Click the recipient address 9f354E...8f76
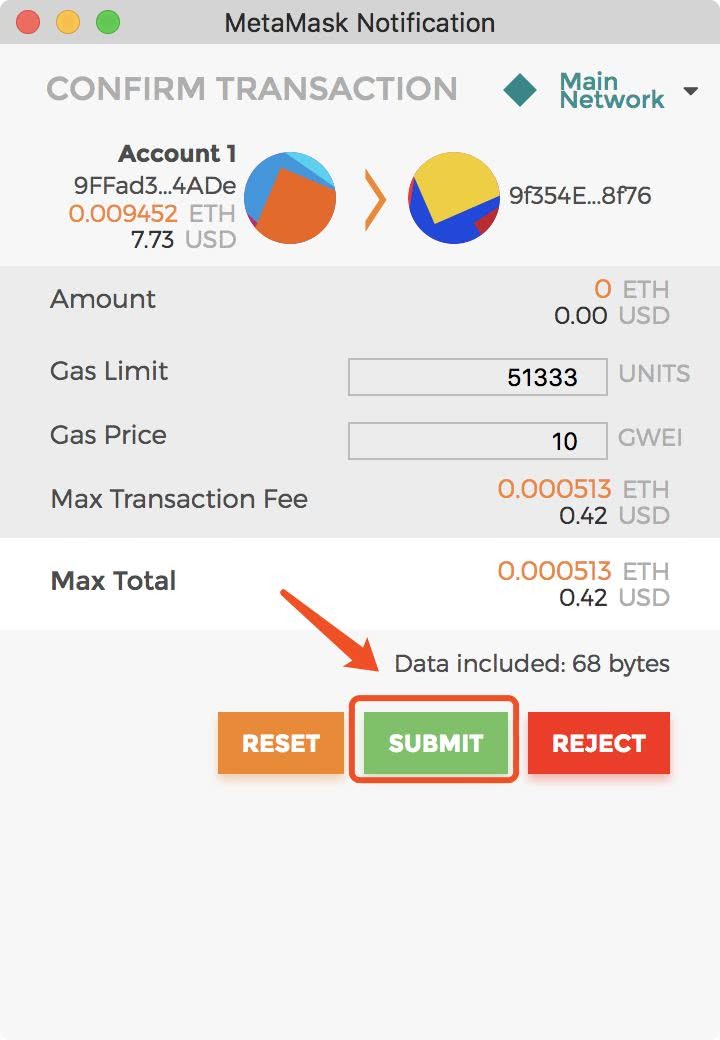The width and height of the screenshot is (720, 1040). click(x=580, y=196)
